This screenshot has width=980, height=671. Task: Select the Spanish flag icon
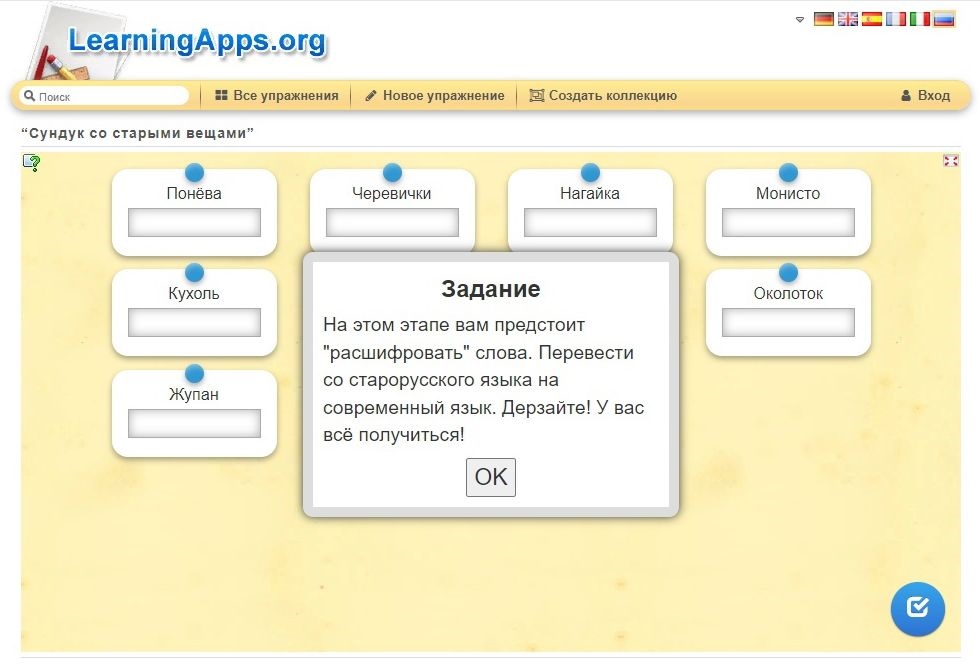pyautogui.click(x=872, y=19)
